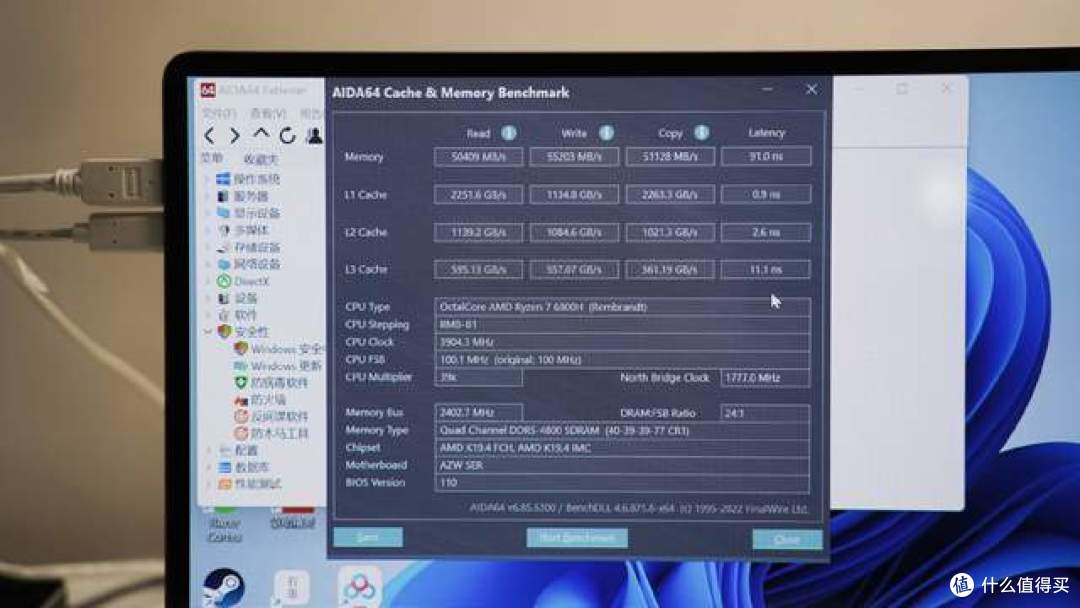The height and width of the screenshot is (608, 1080).
Task: Open the colorful rings desktop shortcut
Action: (x=359, y=587)
